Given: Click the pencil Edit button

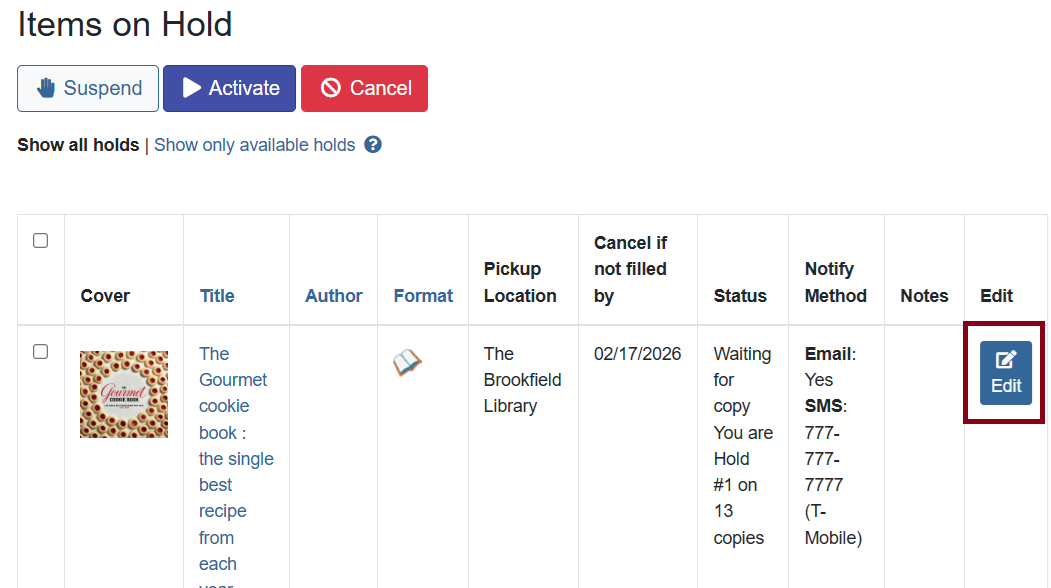Looking at the screenshot, I should [x=1005, y=372].
